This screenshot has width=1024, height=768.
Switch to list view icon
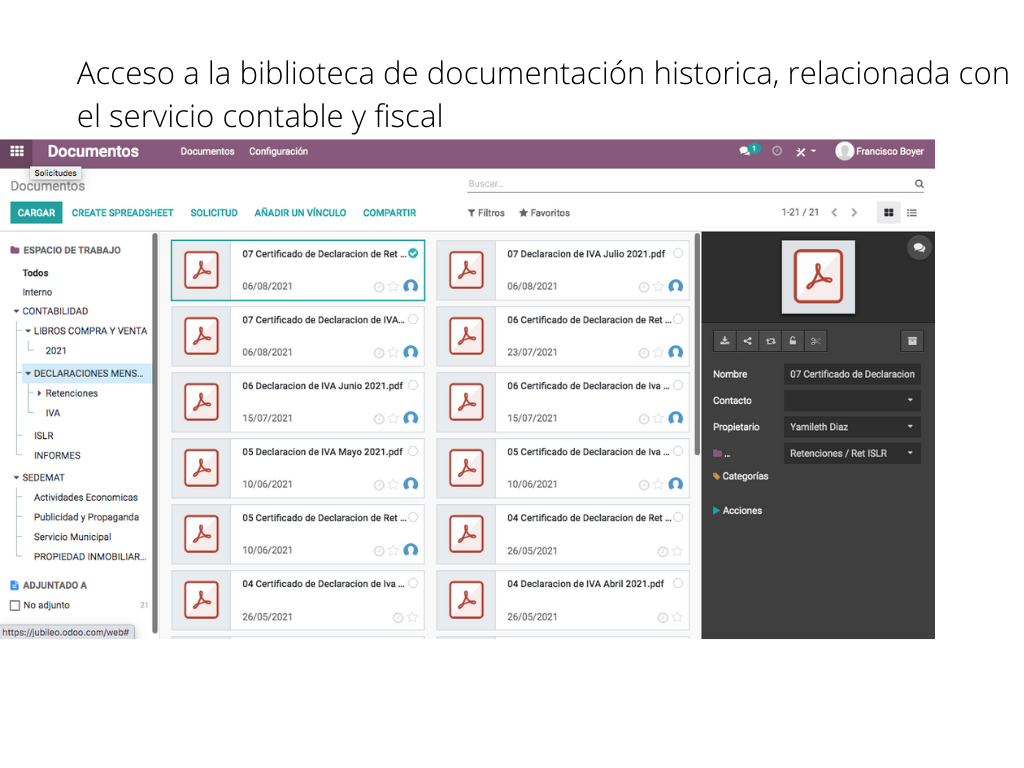912,213
